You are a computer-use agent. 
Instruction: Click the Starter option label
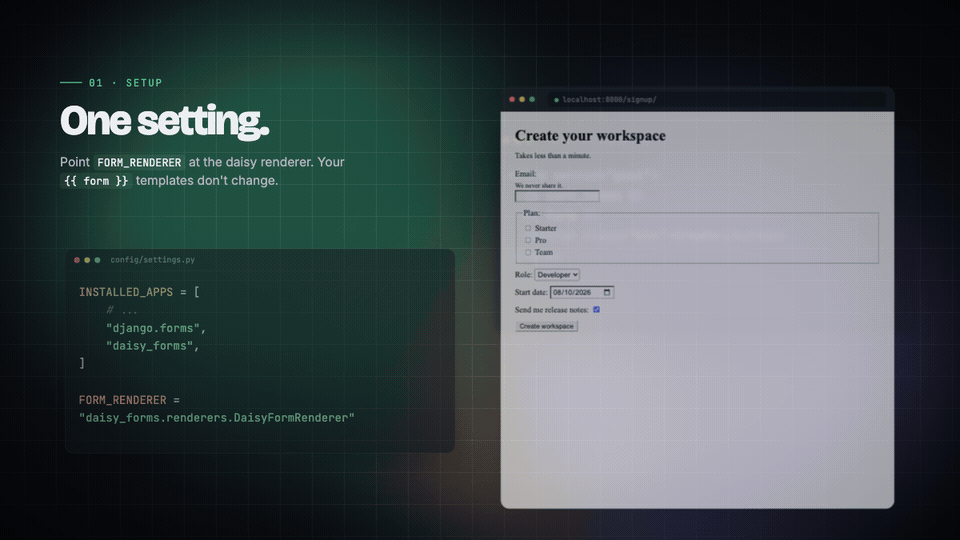(x=546, y=228)
